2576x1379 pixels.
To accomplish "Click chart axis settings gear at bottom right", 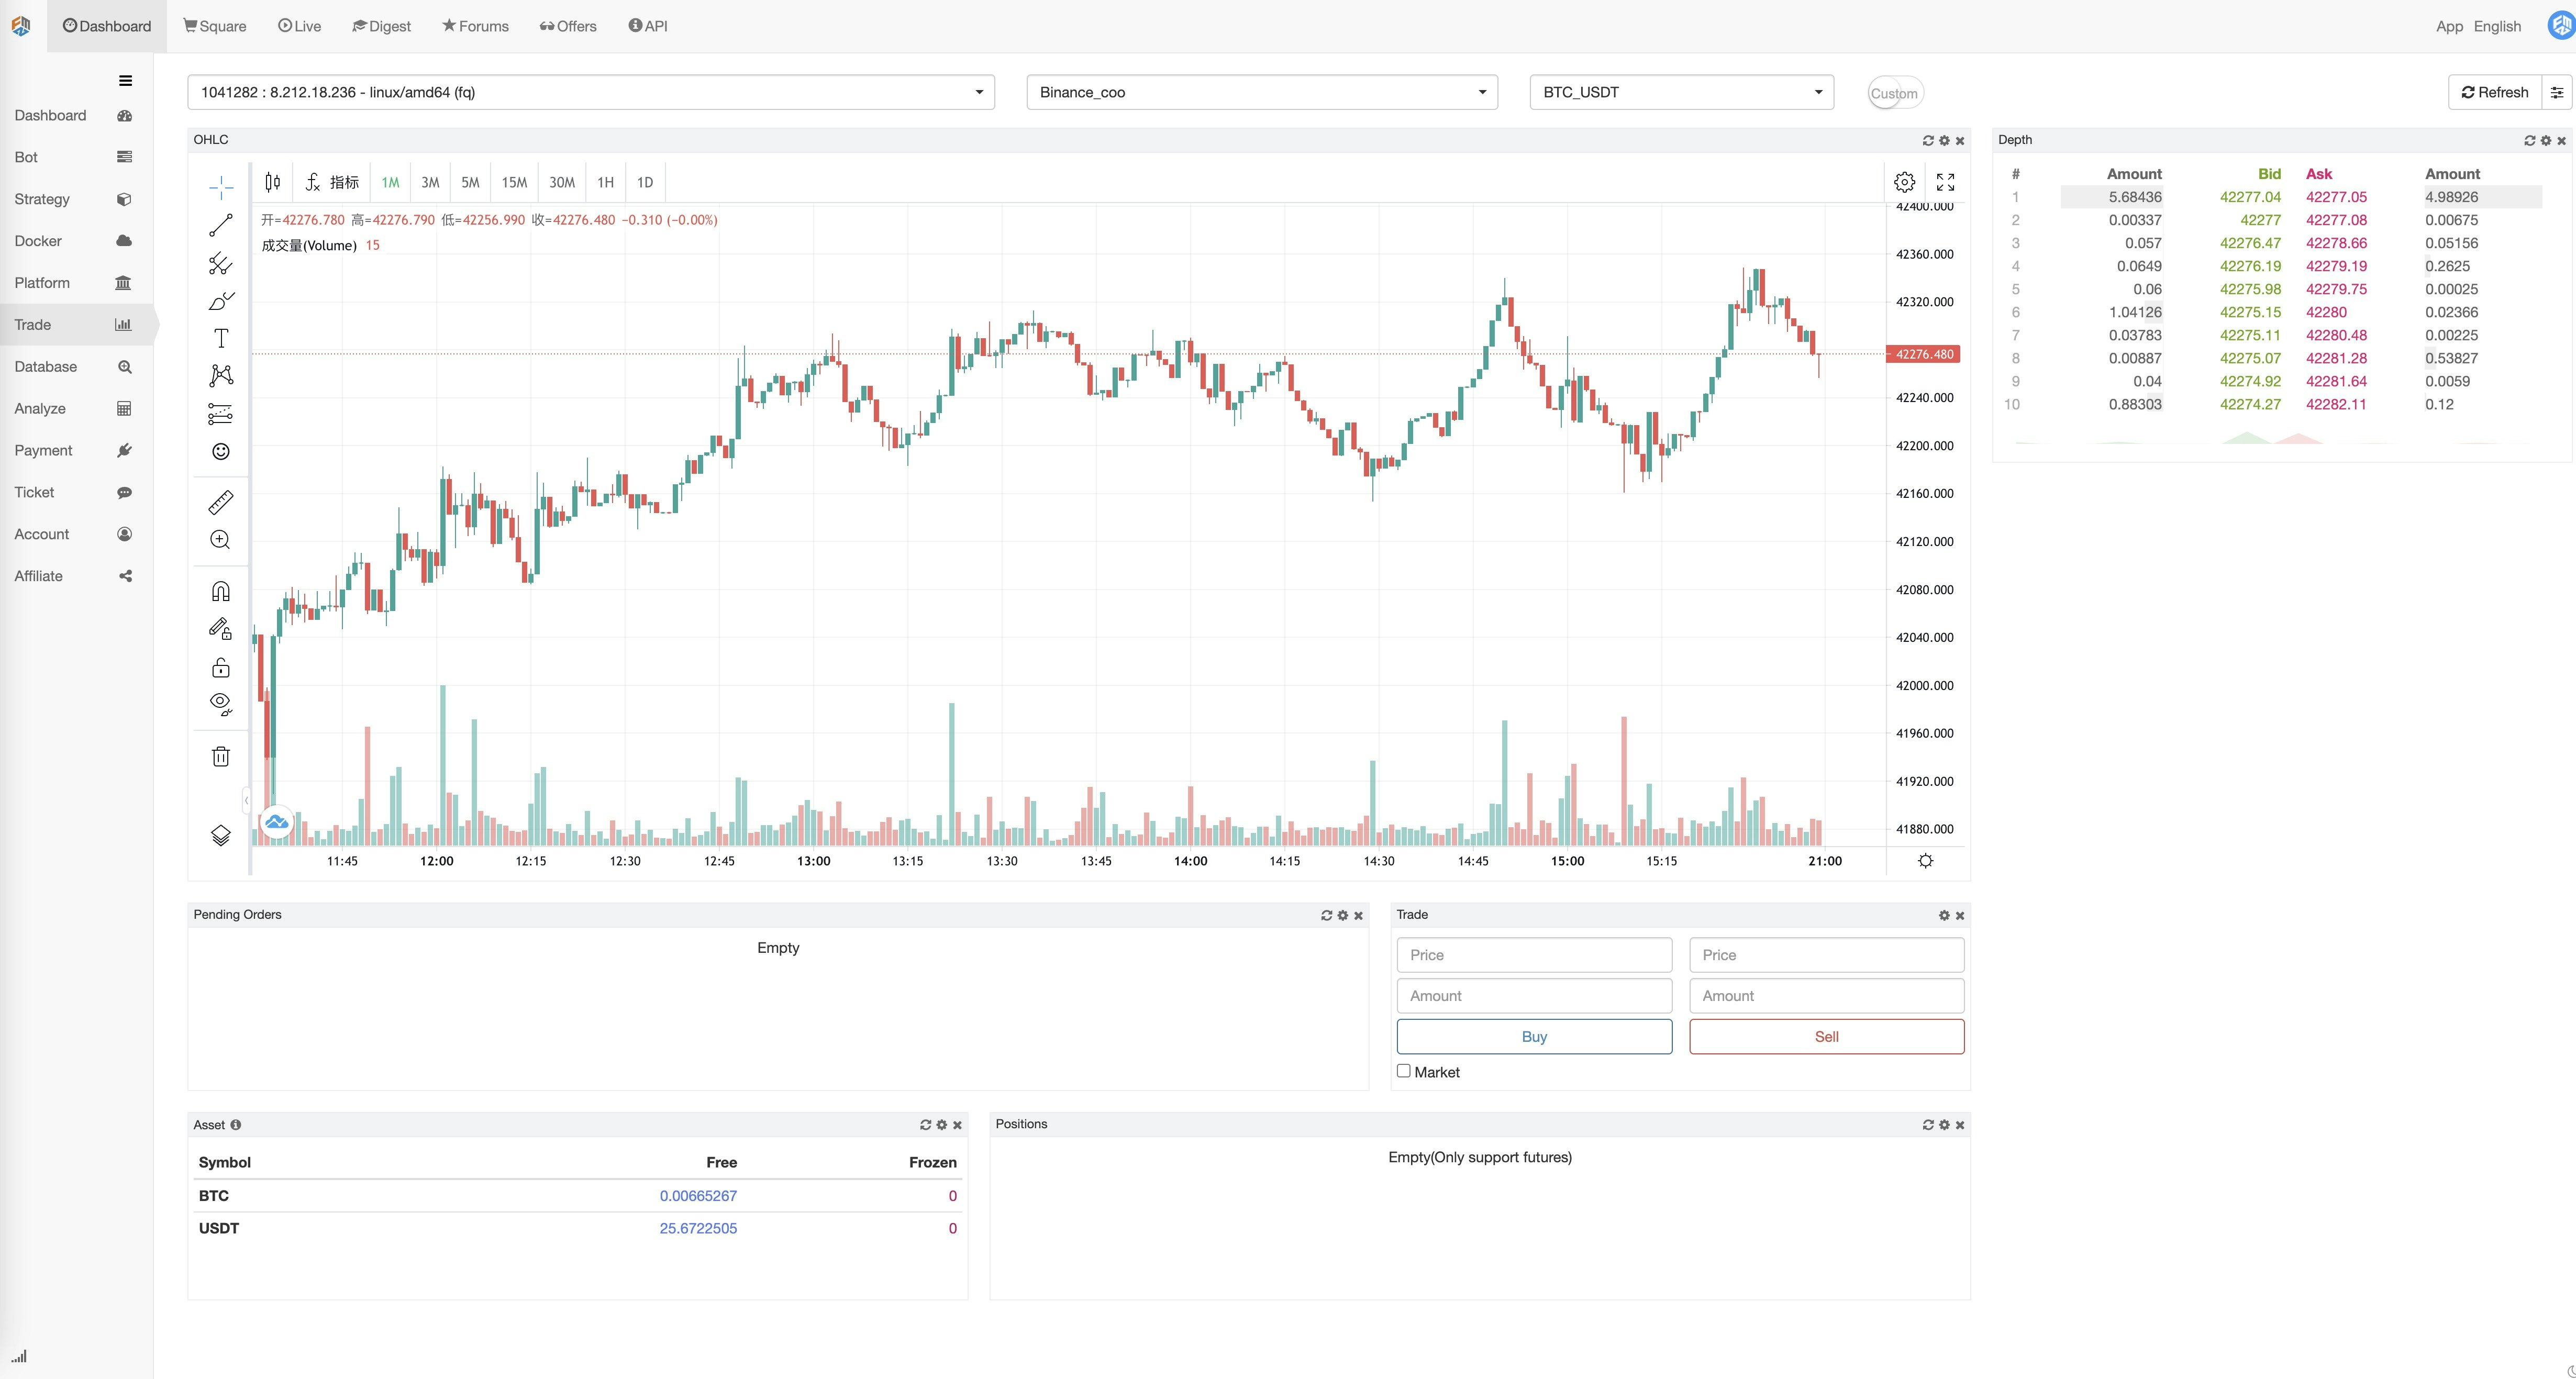I will (x=1925, y=861).
